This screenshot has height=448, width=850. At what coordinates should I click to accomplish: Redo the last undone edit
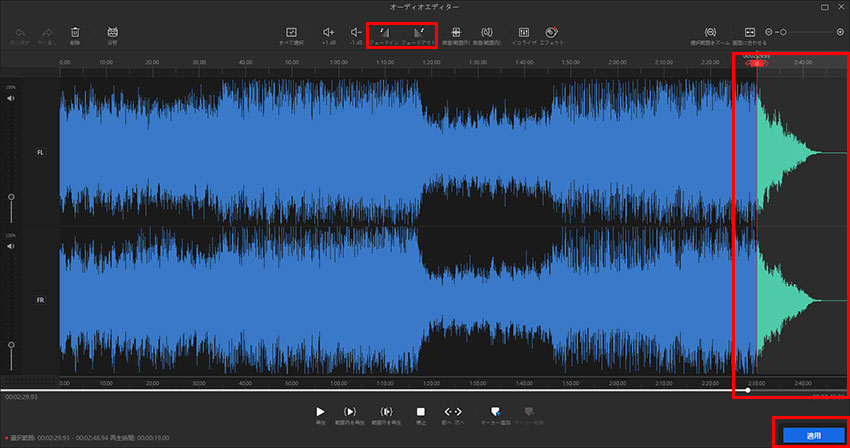tap(47, 36)
